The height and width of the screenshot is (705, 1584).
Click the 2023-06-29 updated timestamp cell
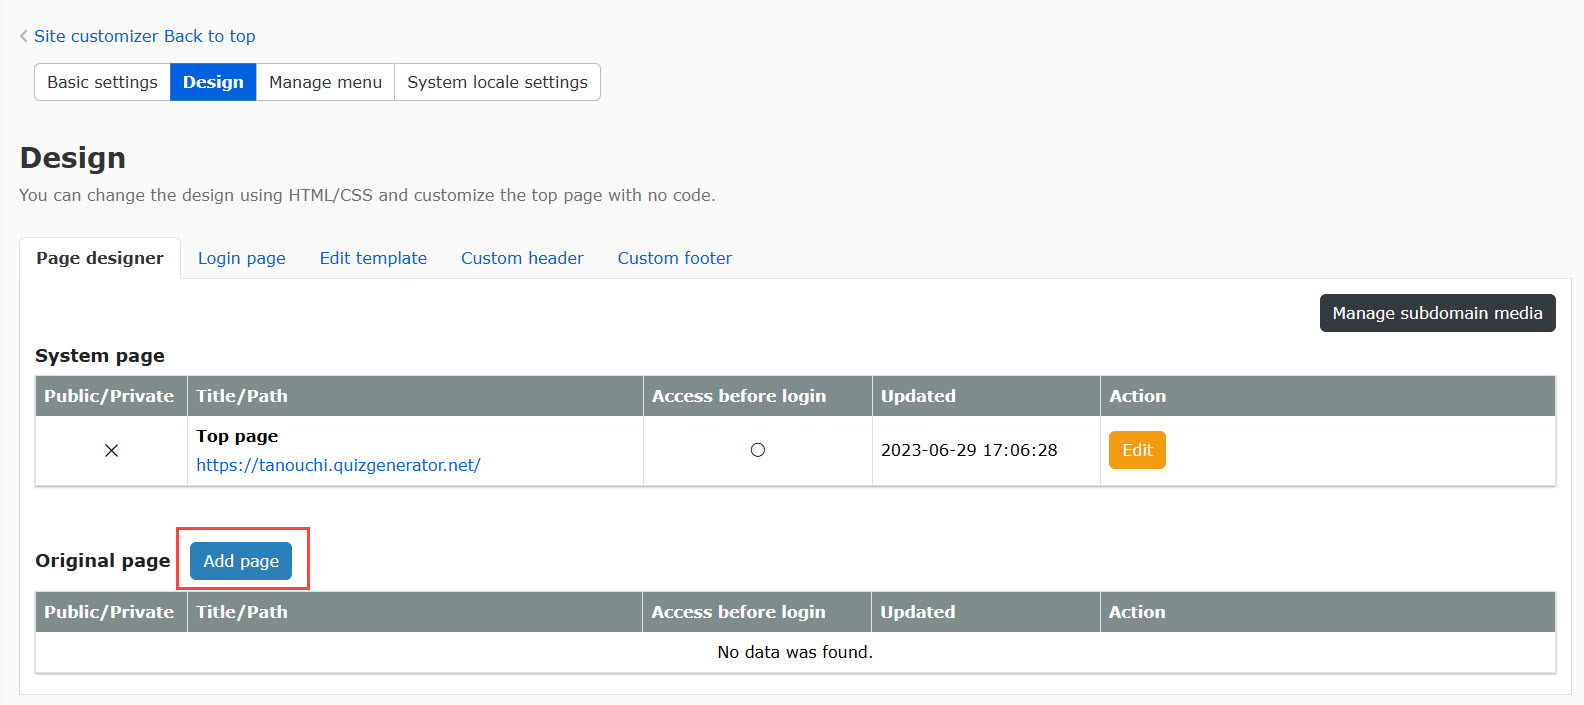[x=968, y=450]
